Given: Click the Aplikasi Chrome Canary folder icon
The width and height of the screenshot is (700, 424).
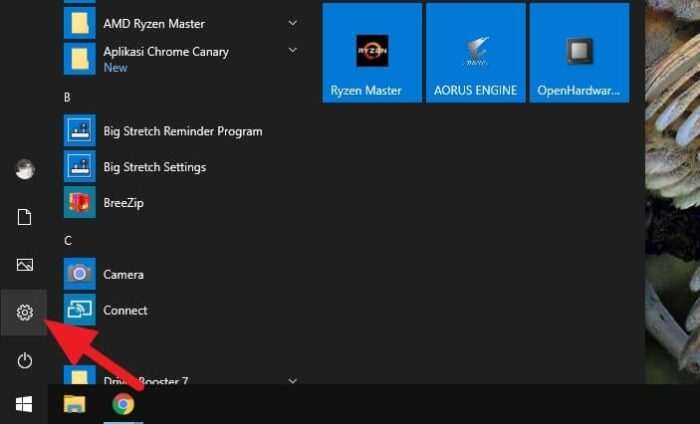Looking at the screenshot, I should (x=79, y=58).
